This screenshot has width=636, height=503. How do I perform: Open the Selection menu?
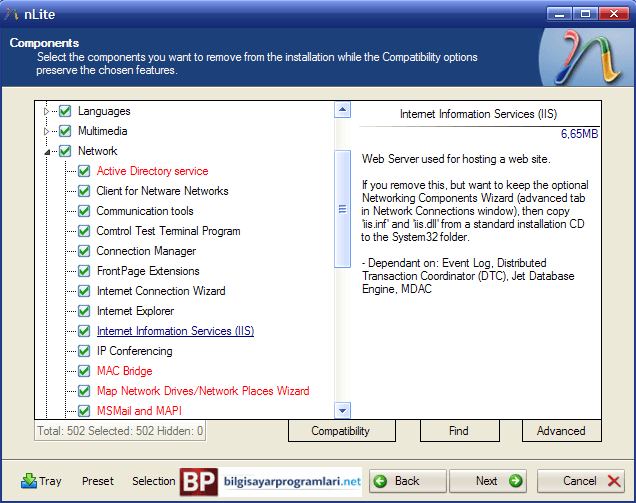(154, 481)
